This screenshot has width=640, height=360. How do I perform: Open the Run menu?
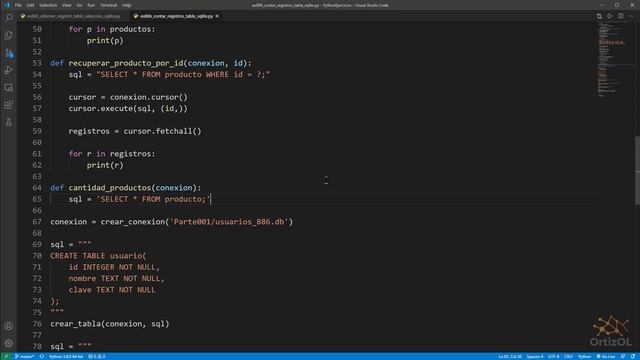coord(91,5)
